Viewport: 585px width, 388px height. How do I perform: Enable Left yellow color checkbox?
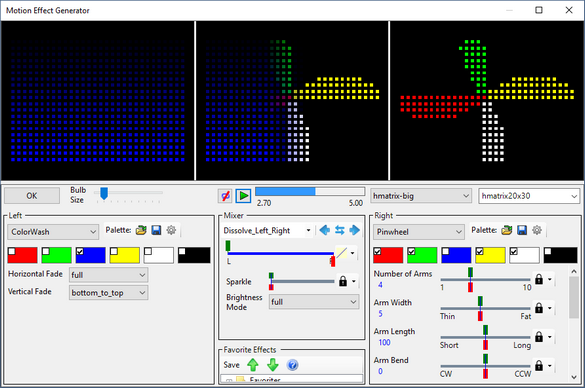[x=114, y=251]
